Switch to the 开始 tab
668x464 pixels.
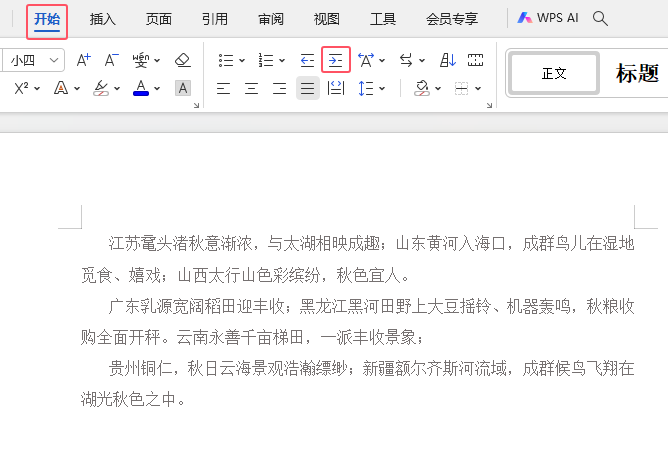[47, 20]
